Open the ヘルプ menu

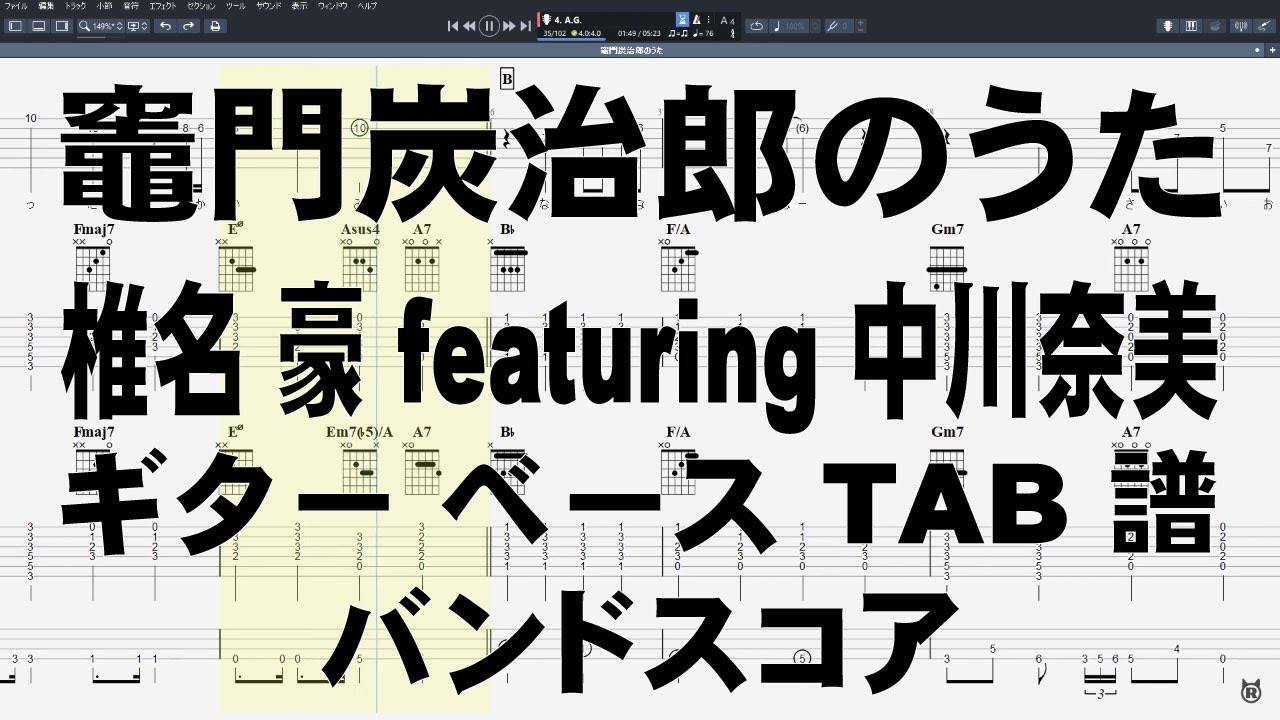pos(367,6)
